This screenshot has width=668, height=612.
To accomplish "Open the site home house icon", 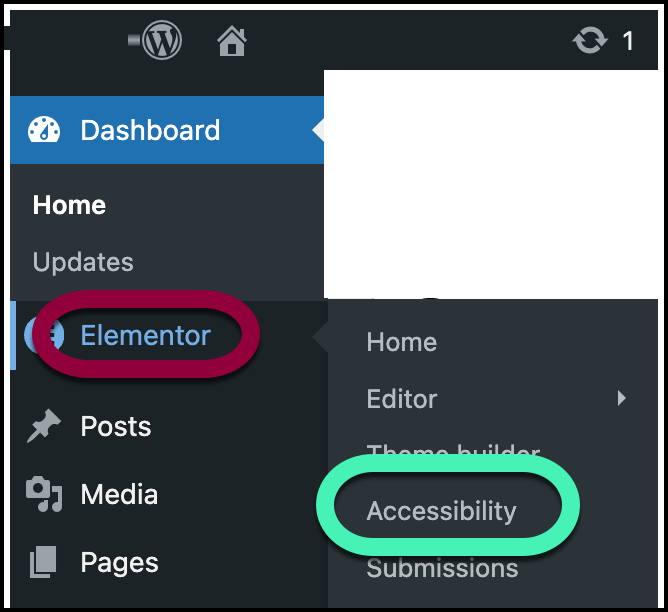I will click(x=232, y=41).
